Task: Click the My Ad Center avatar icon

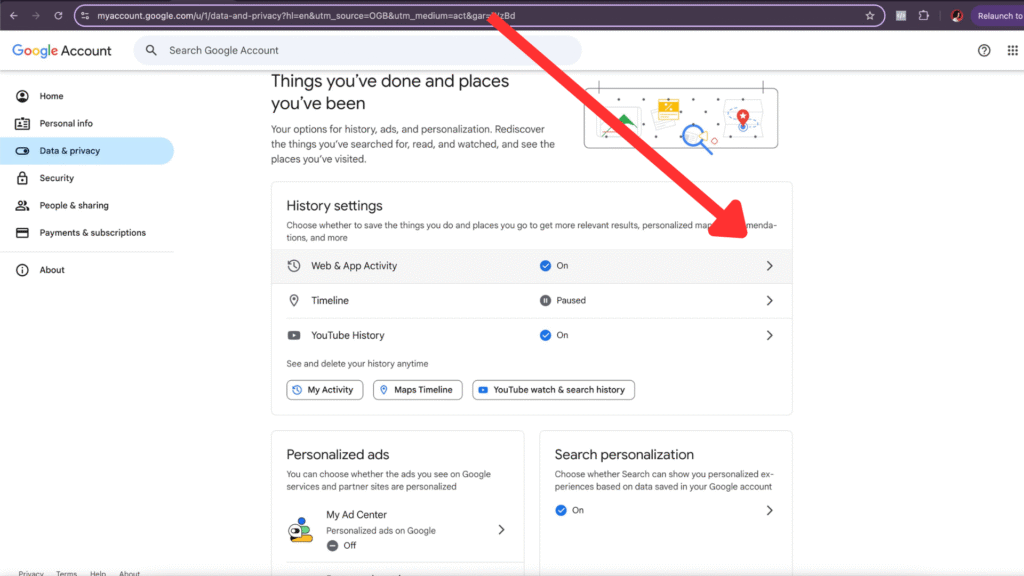Action: click(x=300, y=530)
